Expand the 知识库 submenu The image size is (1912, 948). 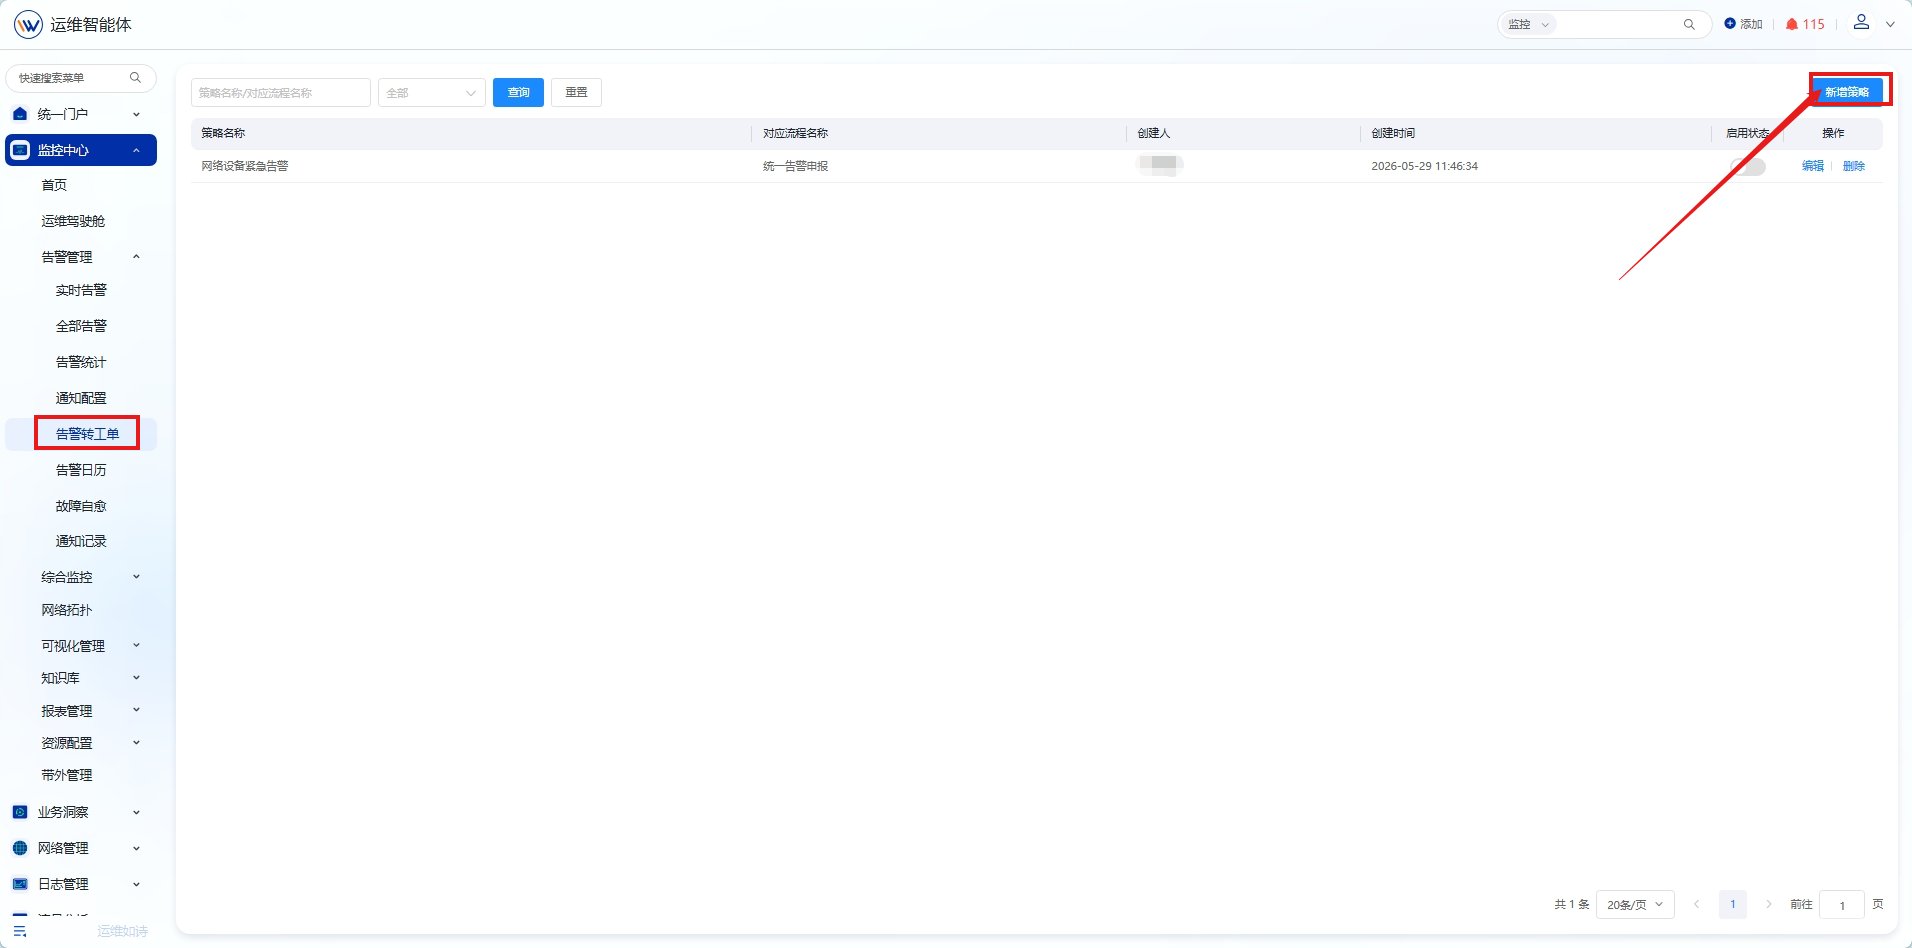point(137,678)
